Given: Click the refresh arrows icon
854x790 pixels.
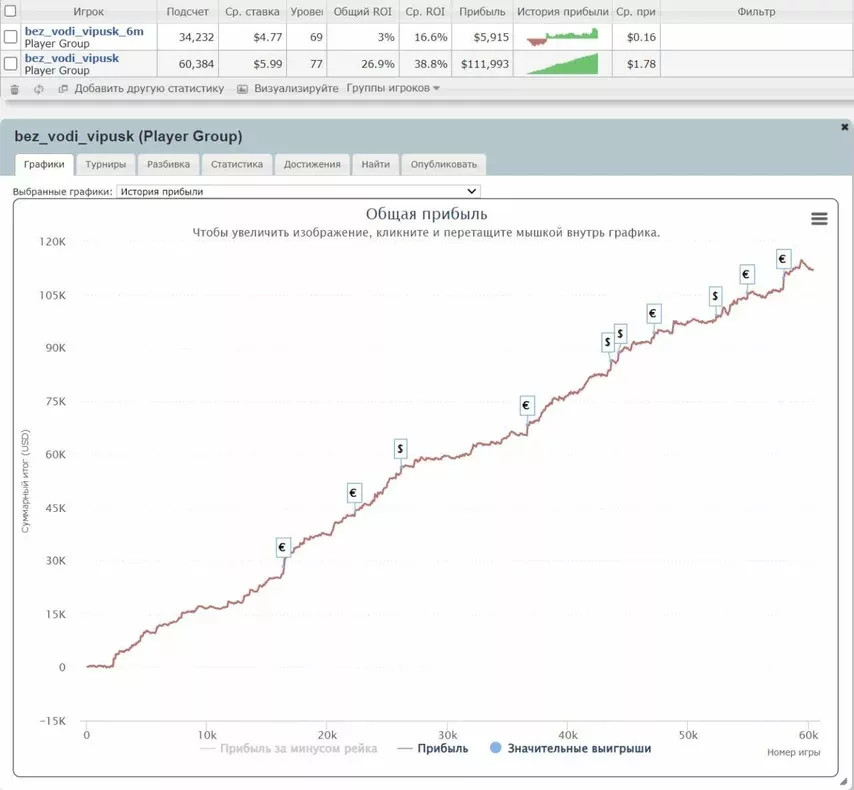Looking at the screenshot, I should click(x=38, y=89).
